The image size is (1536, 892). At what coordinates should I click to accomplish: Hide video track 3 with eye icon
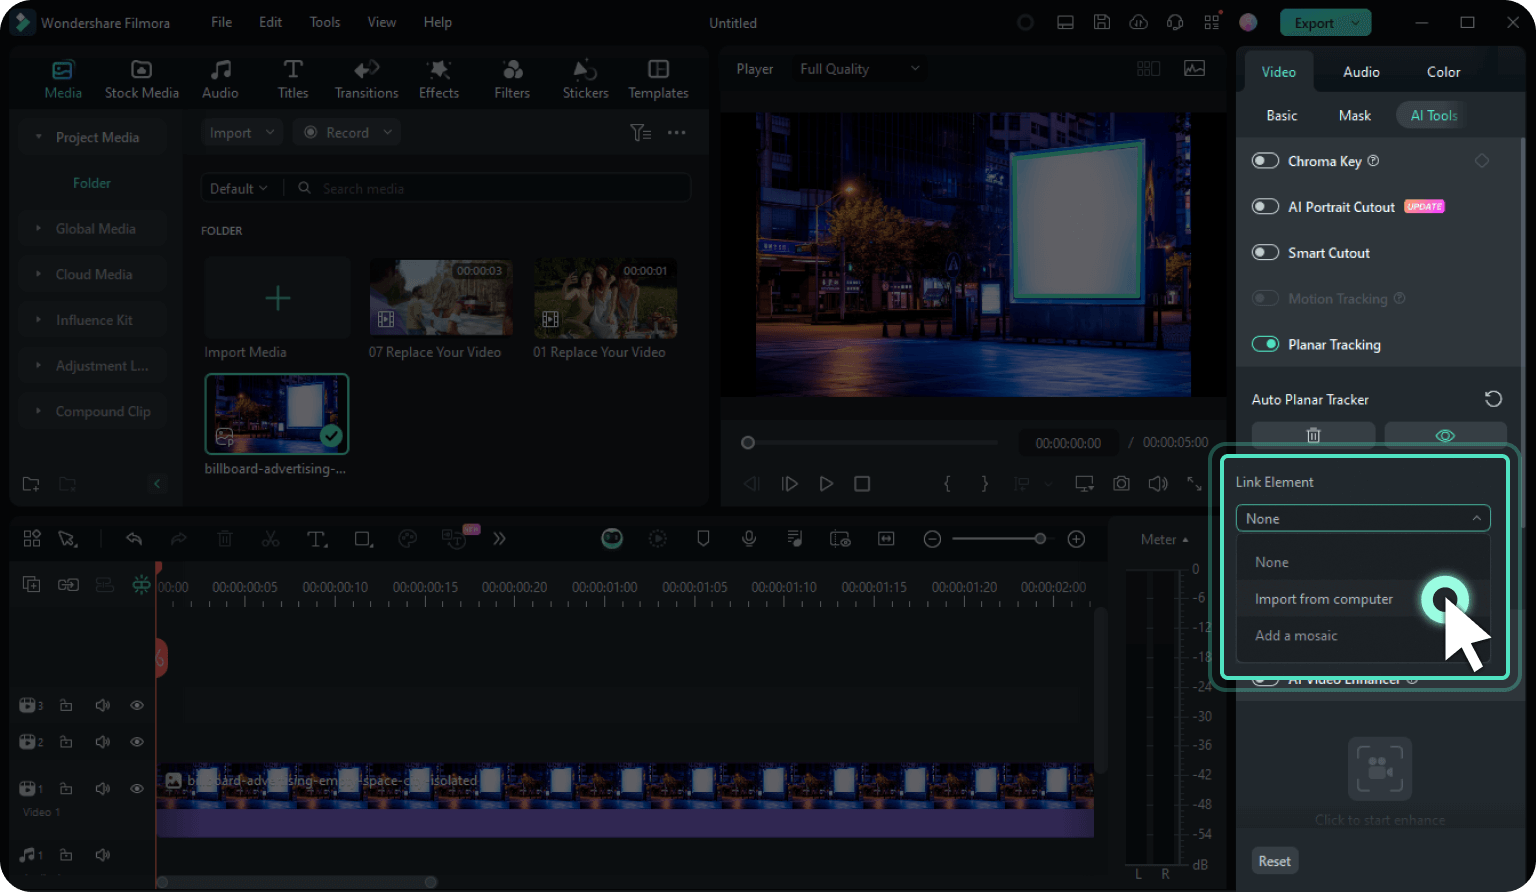point(137,706)
